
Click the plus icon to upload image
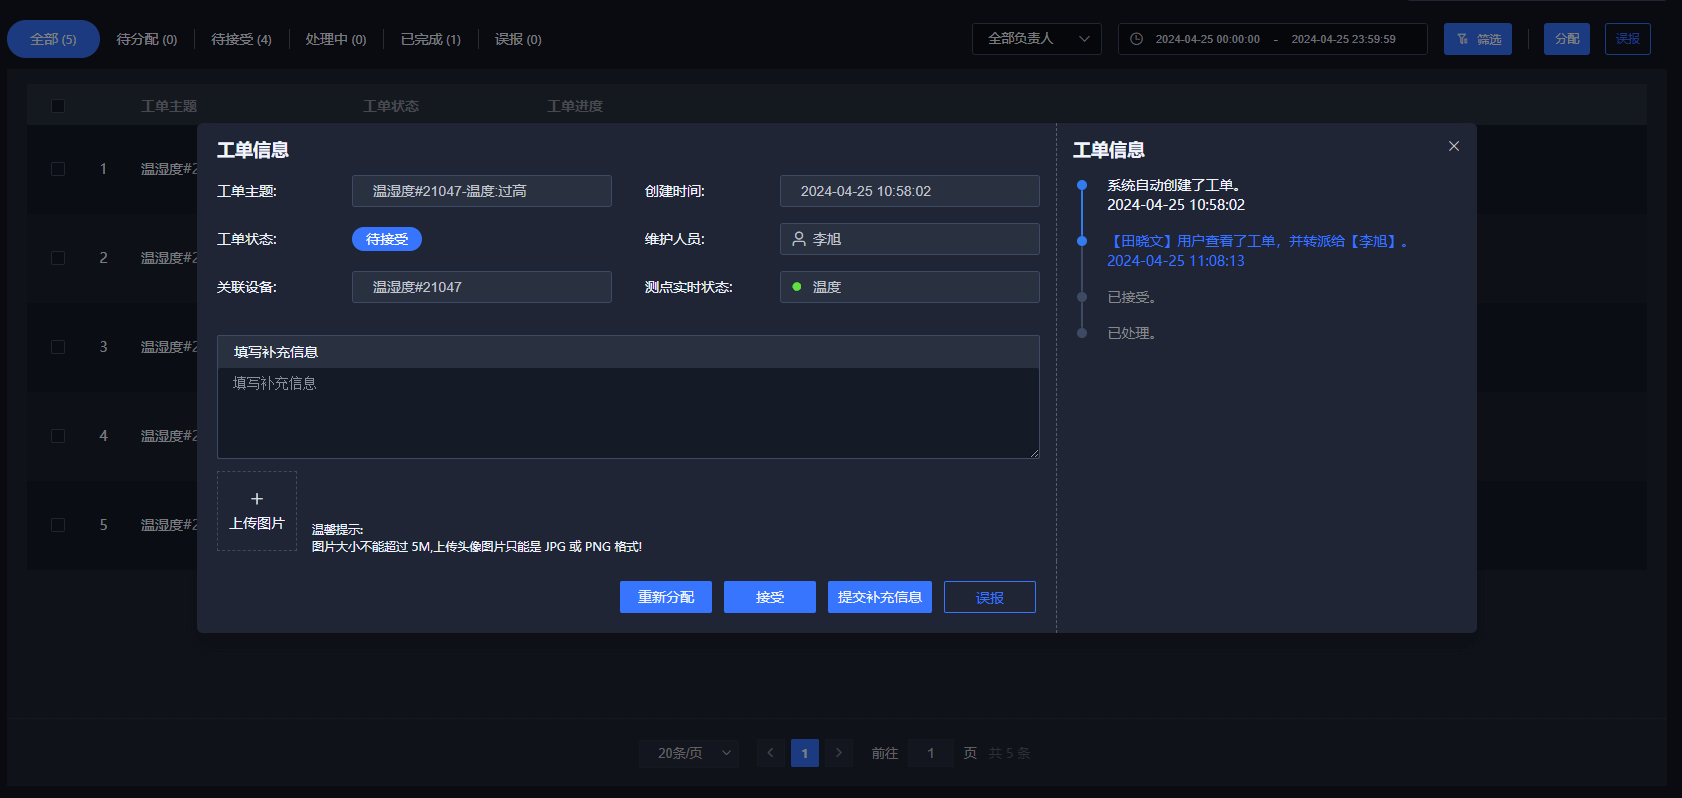[257, 499]
